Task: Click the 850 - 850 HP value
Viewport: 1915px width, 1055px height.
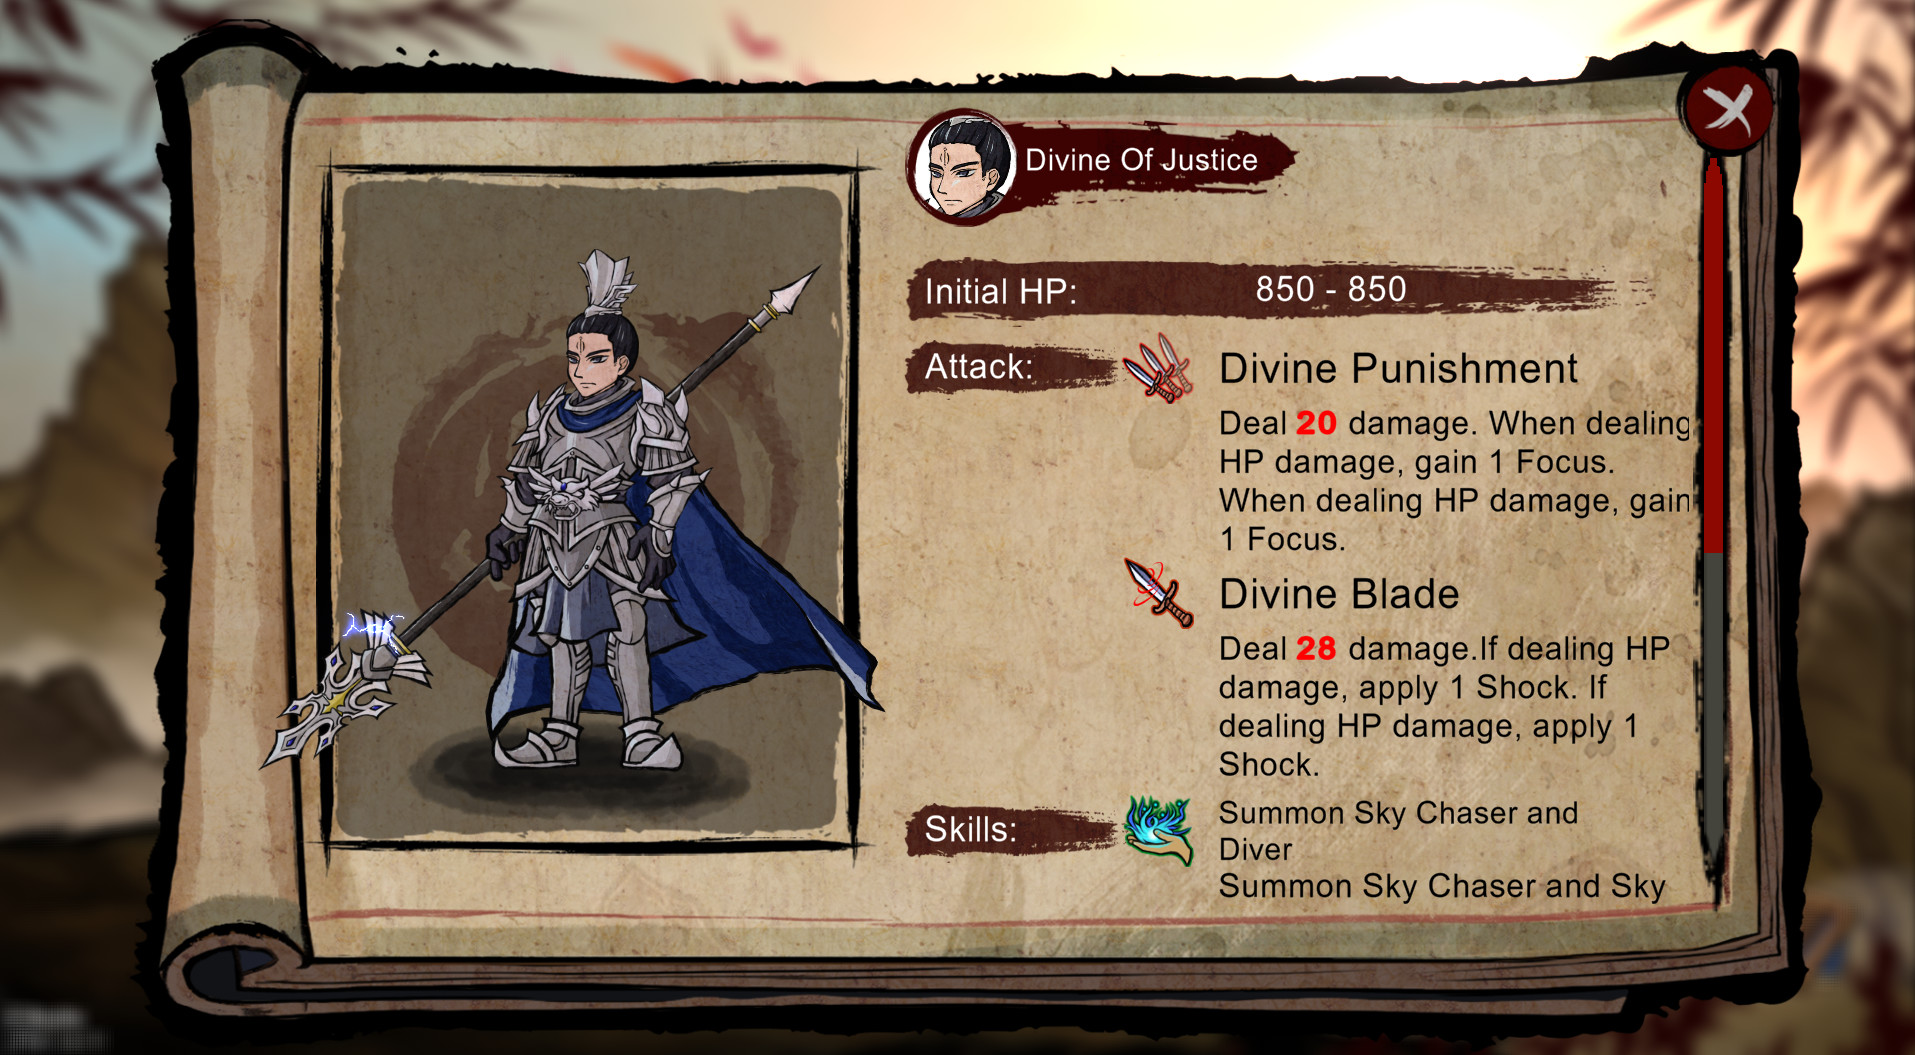Action: click(x=1331, y=289)
